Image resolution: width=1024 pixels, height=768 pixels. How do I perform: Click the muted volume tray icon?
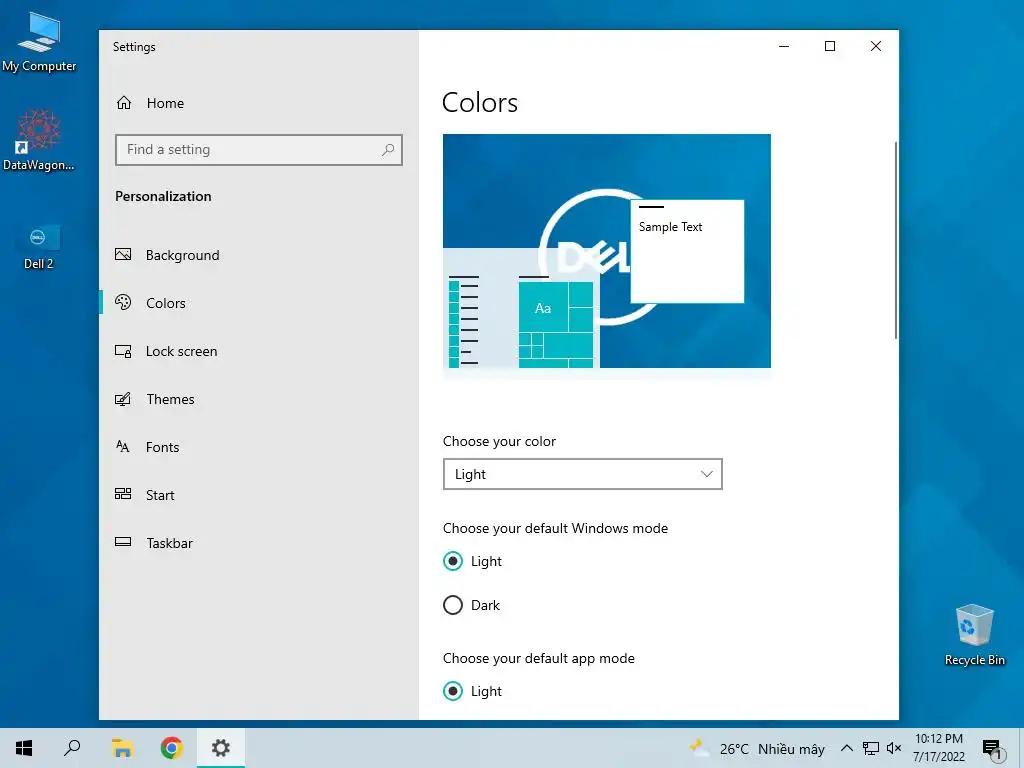(894, 748)
